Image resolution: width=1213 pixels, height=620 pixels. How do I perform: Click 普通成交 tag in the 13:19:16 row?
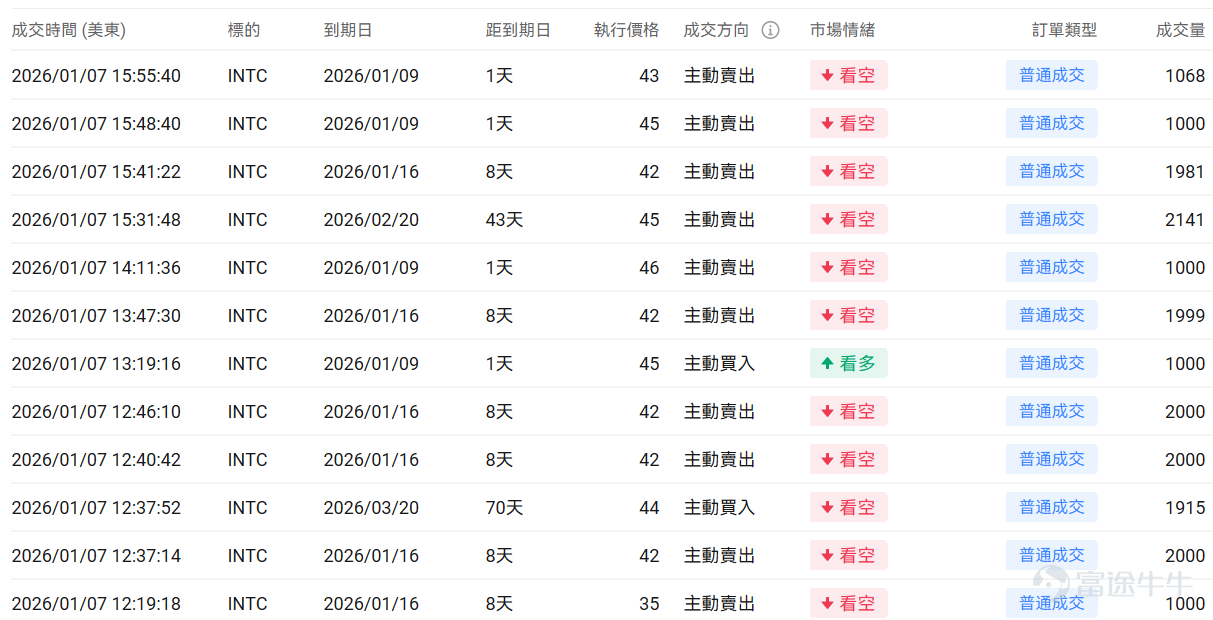1052,363
